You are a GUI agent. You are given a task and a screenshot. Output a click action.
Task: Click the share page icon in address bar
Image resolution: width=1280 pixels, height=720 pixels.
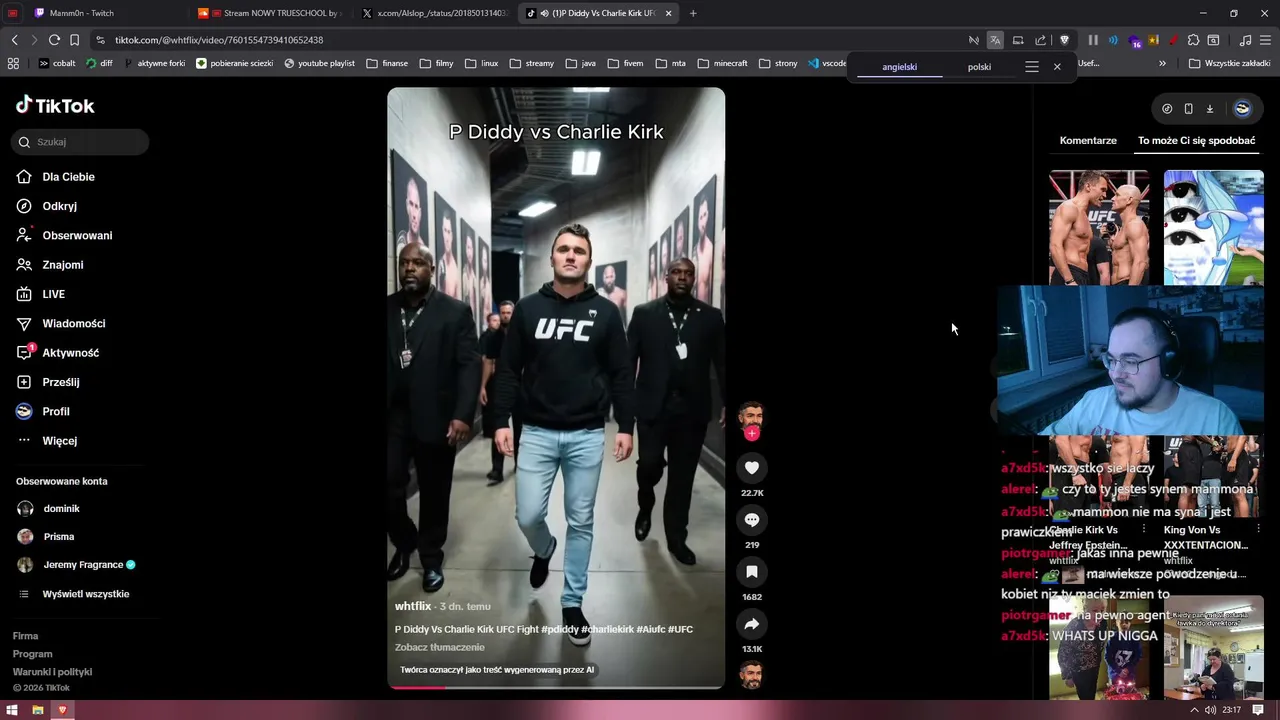[1040, 40]
